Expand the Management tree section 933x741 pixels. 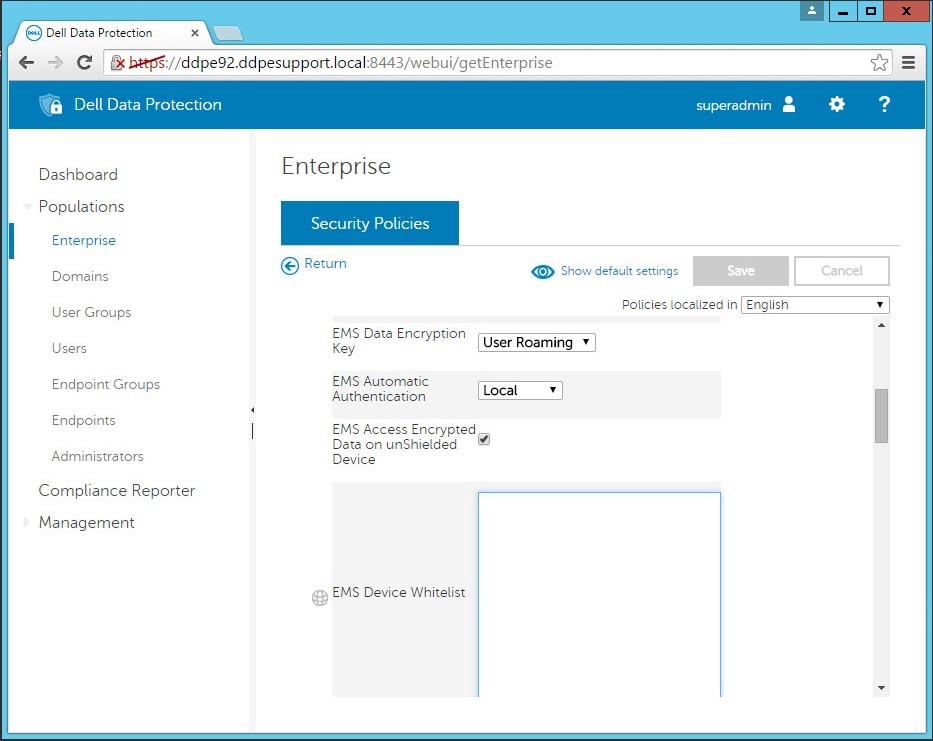(27, 523)
